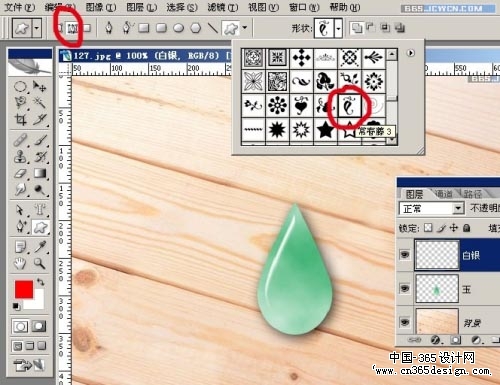
Task: Select the Magic Wand tool
Action: pyautogui.click(x=40, y=102)
